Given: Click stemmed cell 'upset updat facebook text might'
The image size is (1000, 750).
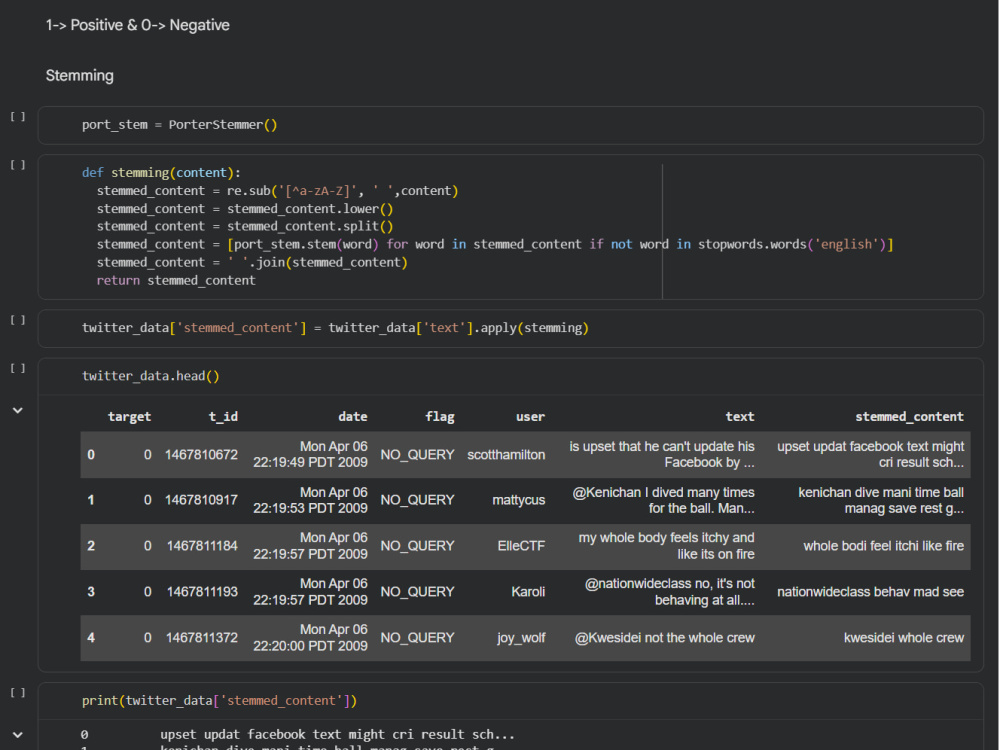Looking at the screenshot, I should [871, 446].
